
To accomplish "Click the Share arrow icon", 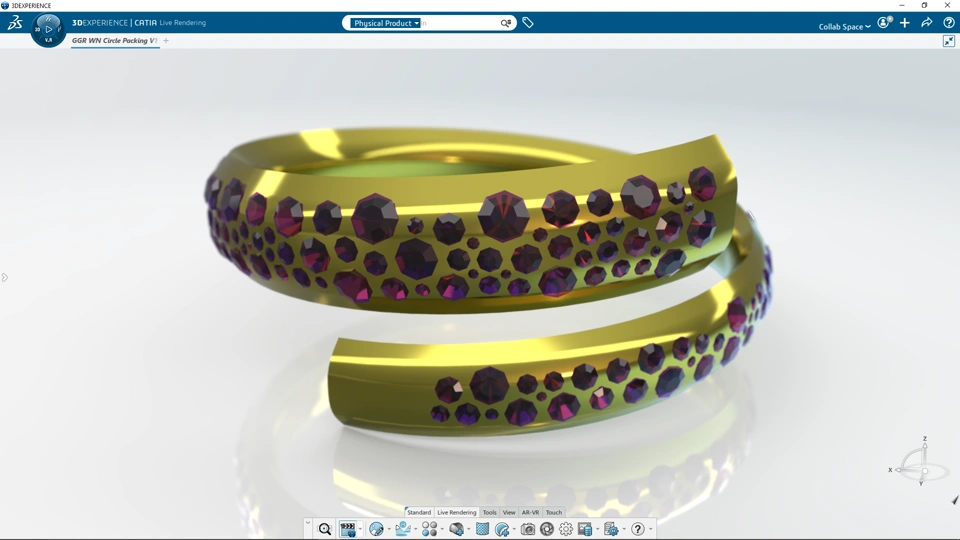I will click(927, 23).
